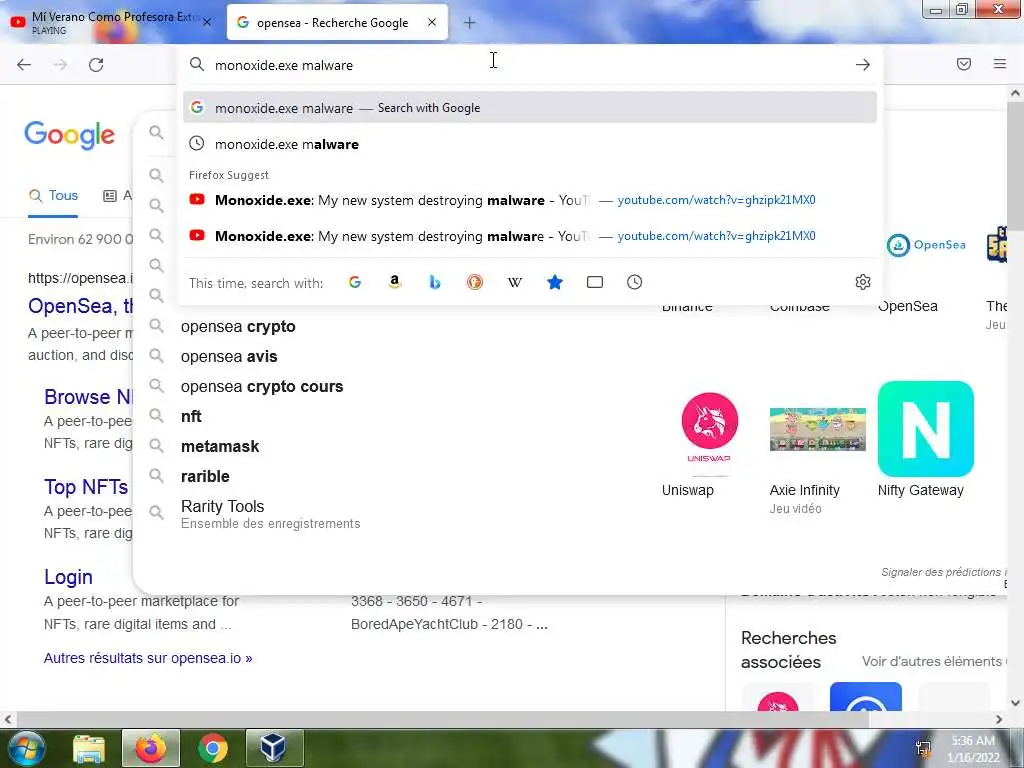1024x768 pixels.
Task: Open the 'Top NFTs' result link
Action: [x=86, y=487]
